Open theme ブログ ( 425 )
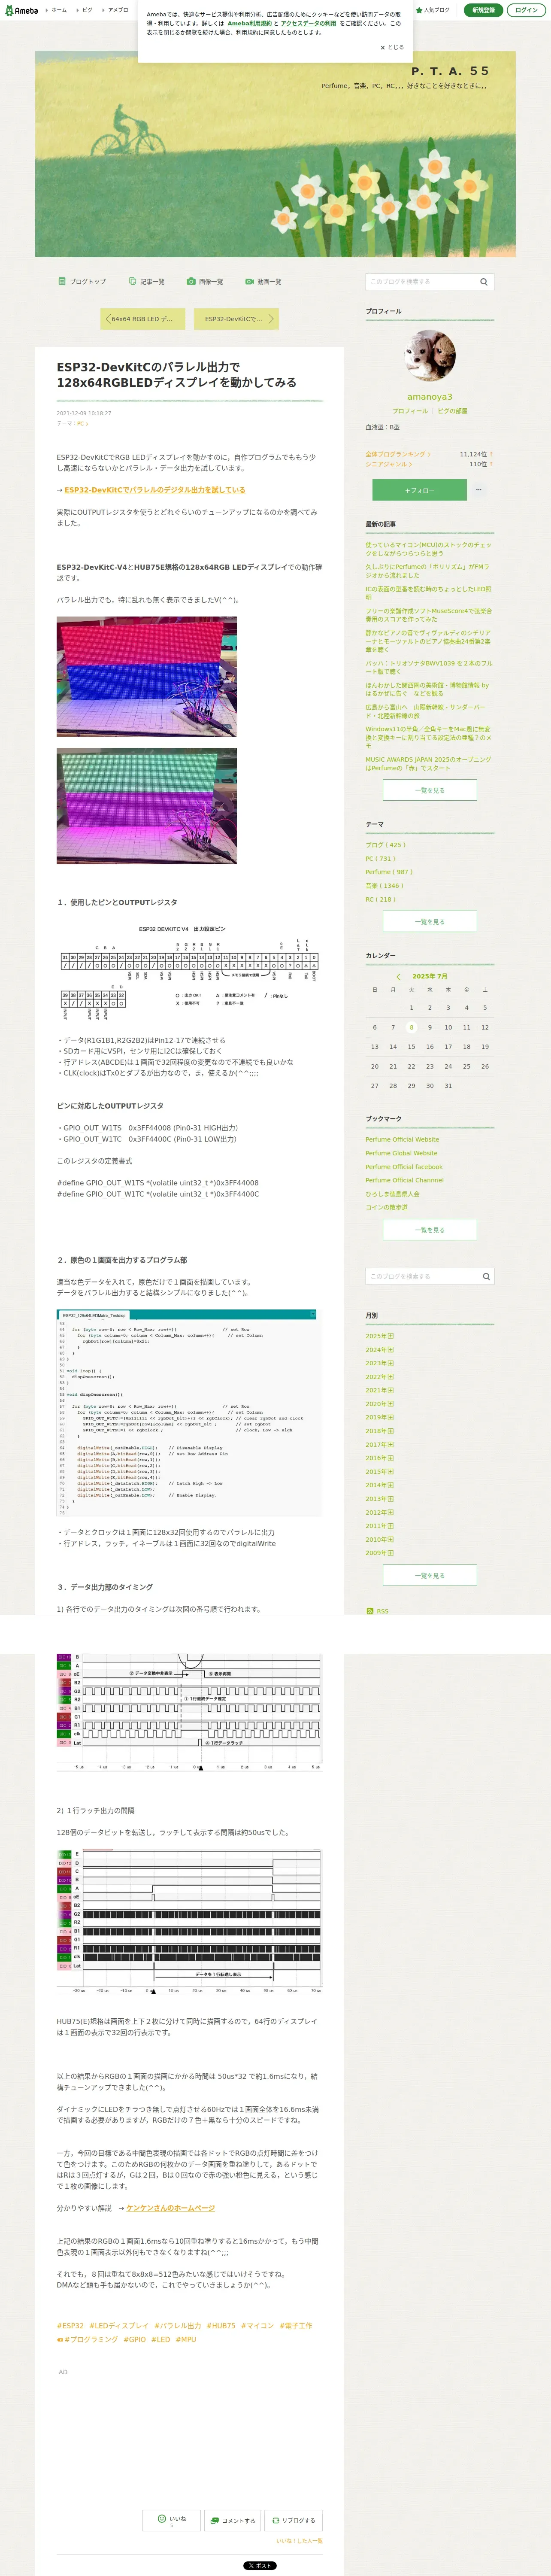The image size is (551, 2576). 385,845
